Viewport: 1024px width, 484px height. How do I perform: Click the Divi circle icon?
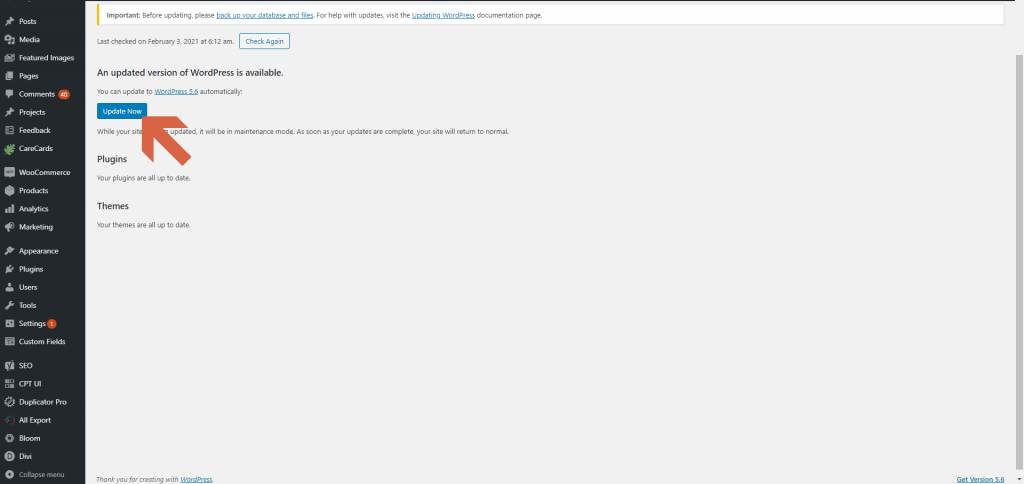(9, 457)
